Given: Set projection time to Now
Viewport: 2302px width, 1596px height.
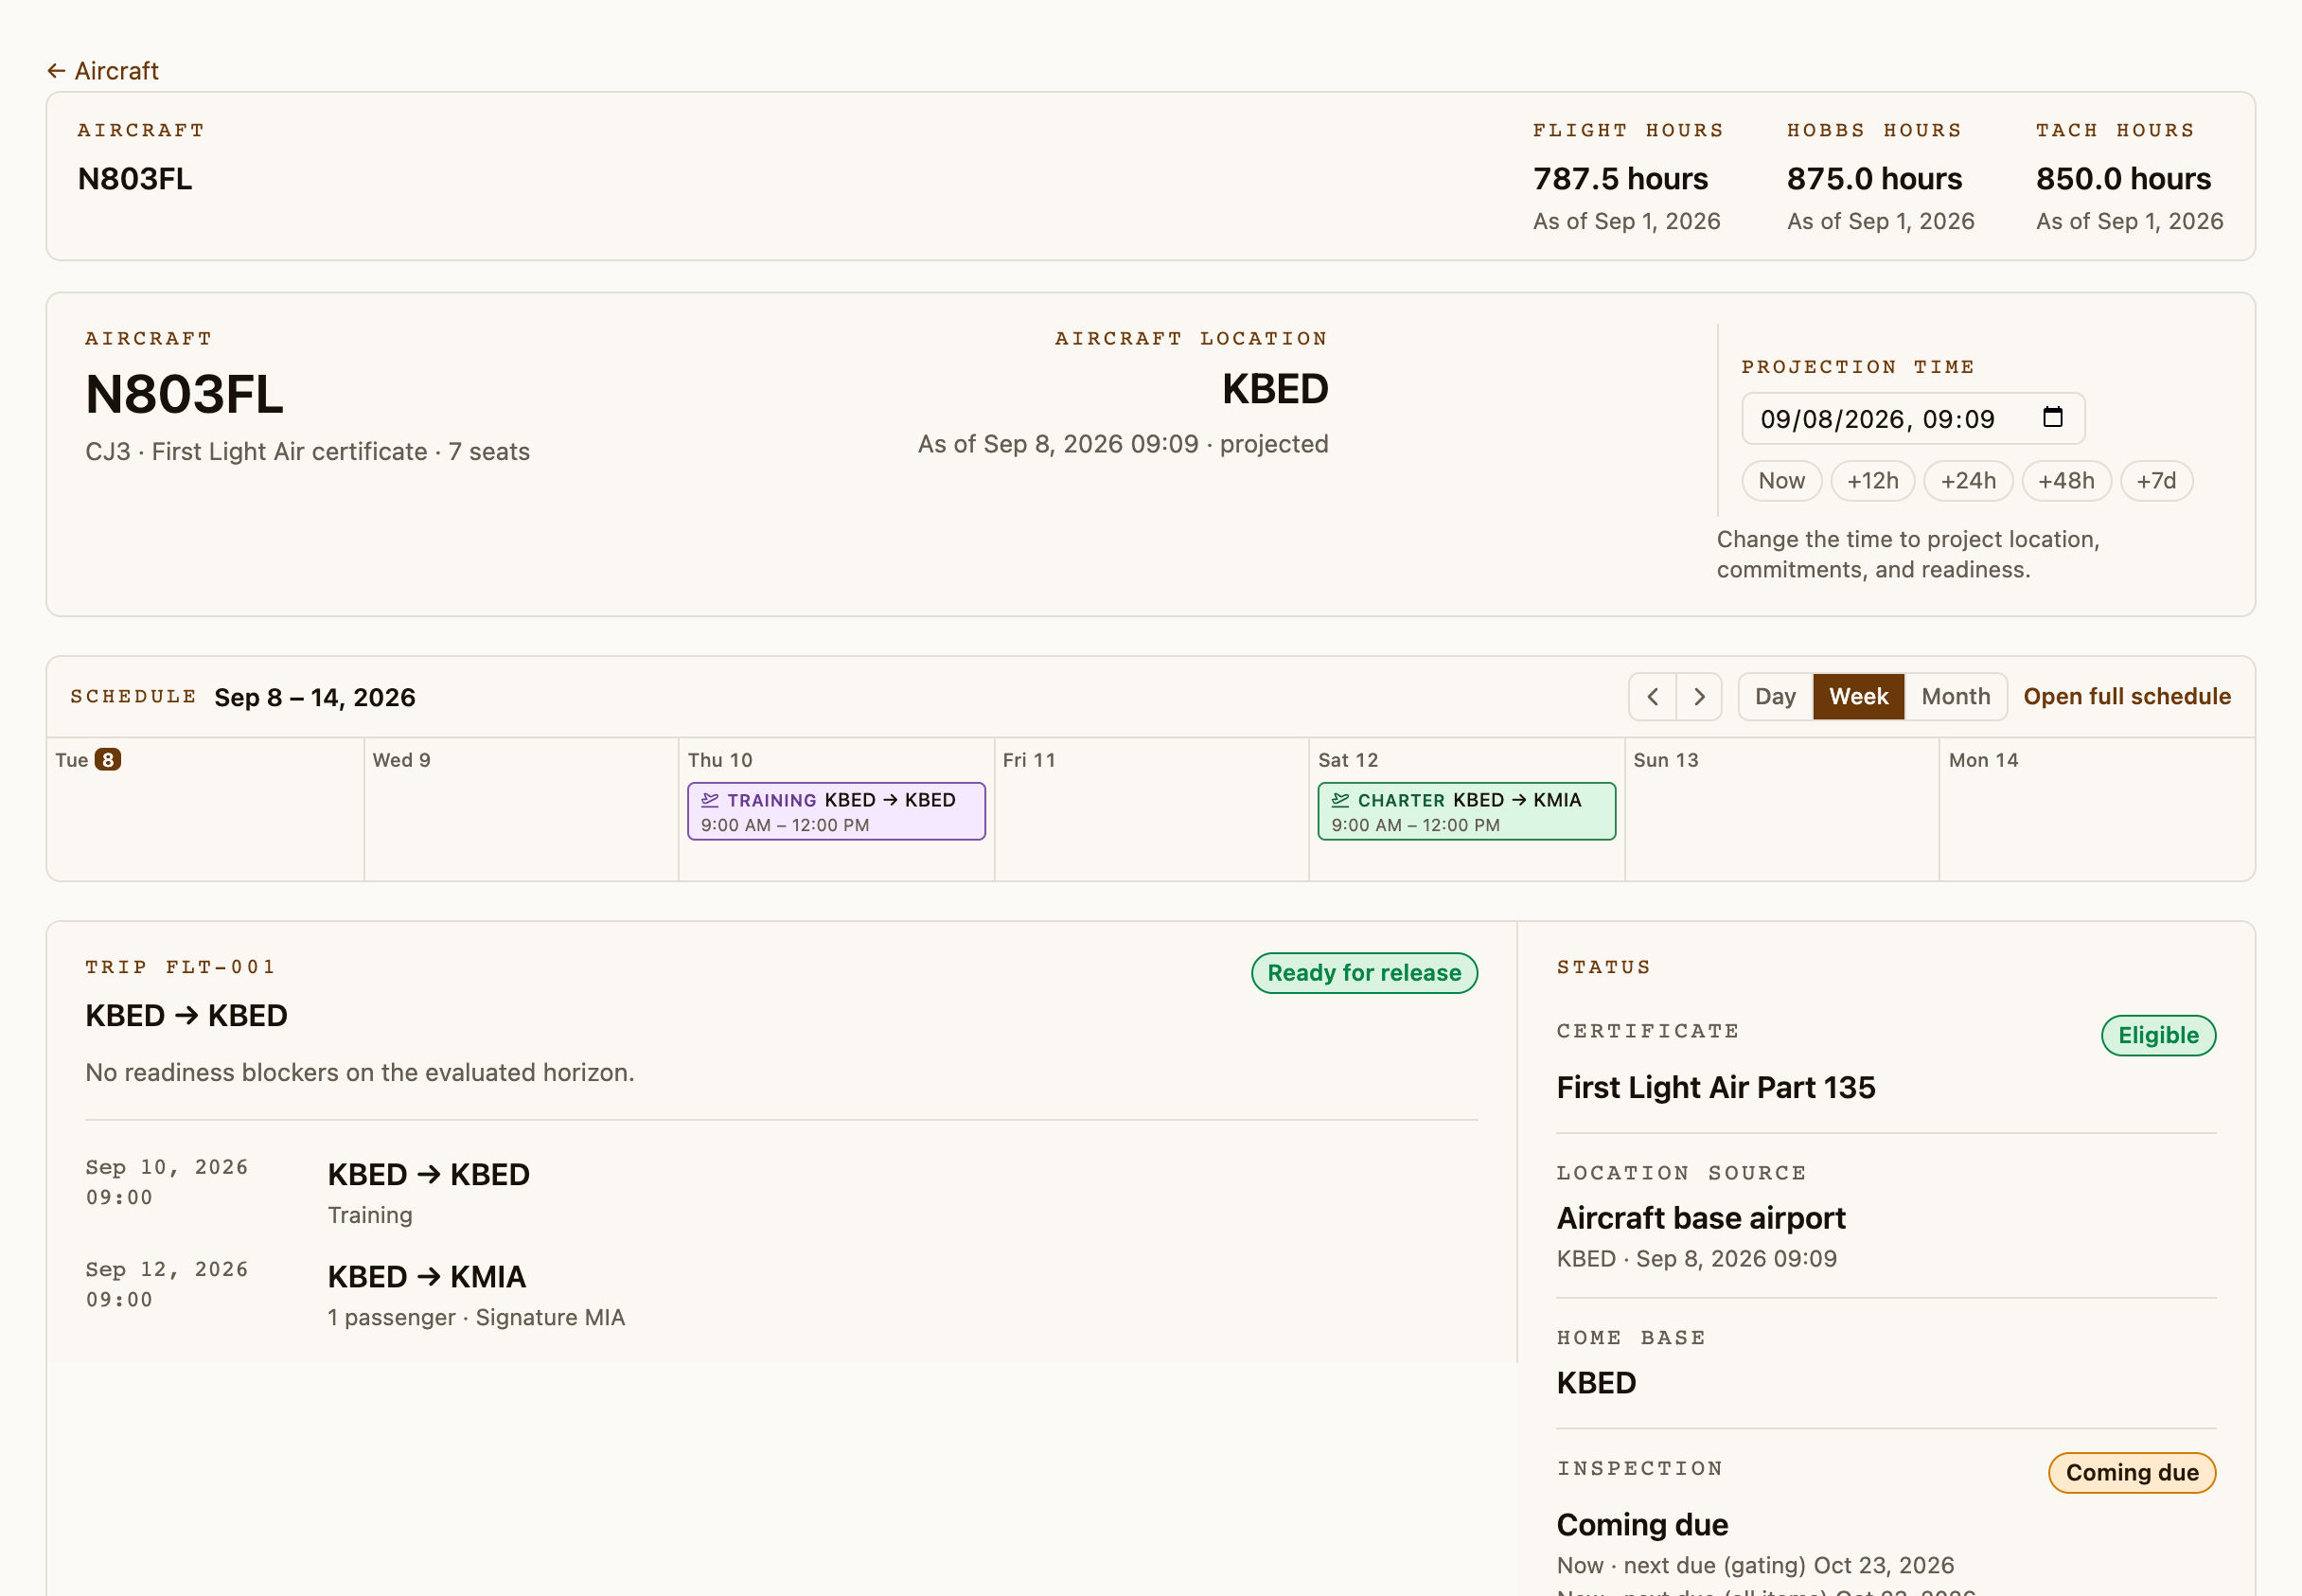Looking at the screenshot, I should click(1781, 481).
